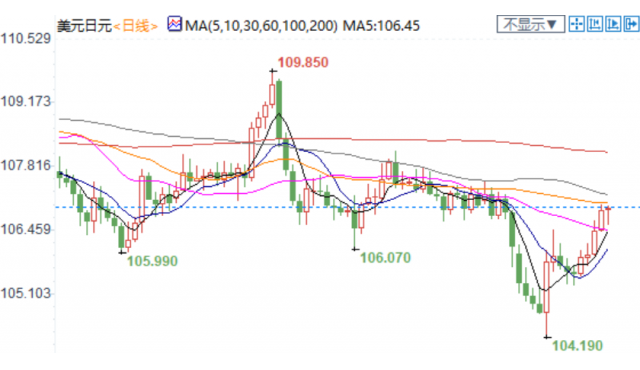This screenshot has width=640, height=370.
Task: Click the MA5:106.45 value
Action: coord(381,26)
